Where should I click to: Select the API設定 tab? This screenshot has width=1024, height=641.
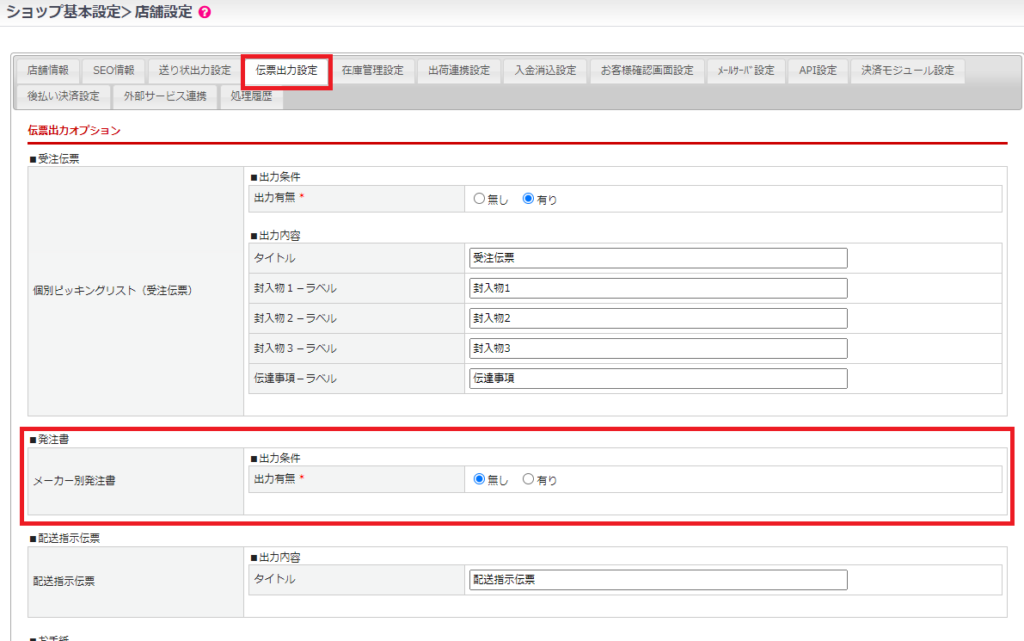(817, 71)
